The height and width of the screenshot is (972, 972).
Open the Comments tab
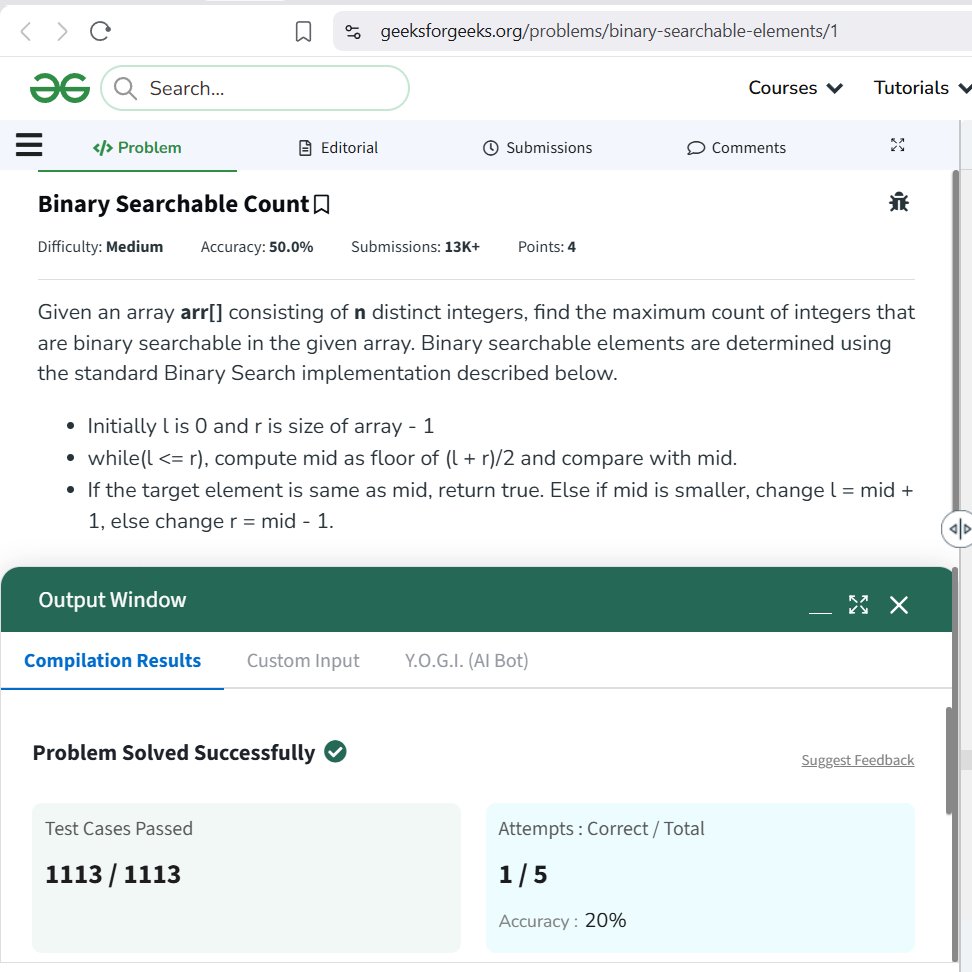736,148
